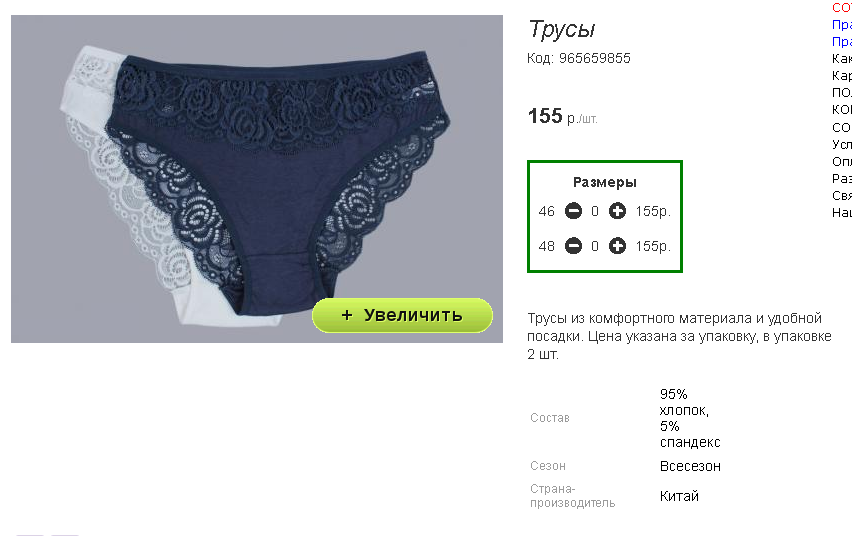Open the sidebar item starting with ПО
The height and width of the screenshot is (536, 852).
pyautogui.click(x=842, y=92)
